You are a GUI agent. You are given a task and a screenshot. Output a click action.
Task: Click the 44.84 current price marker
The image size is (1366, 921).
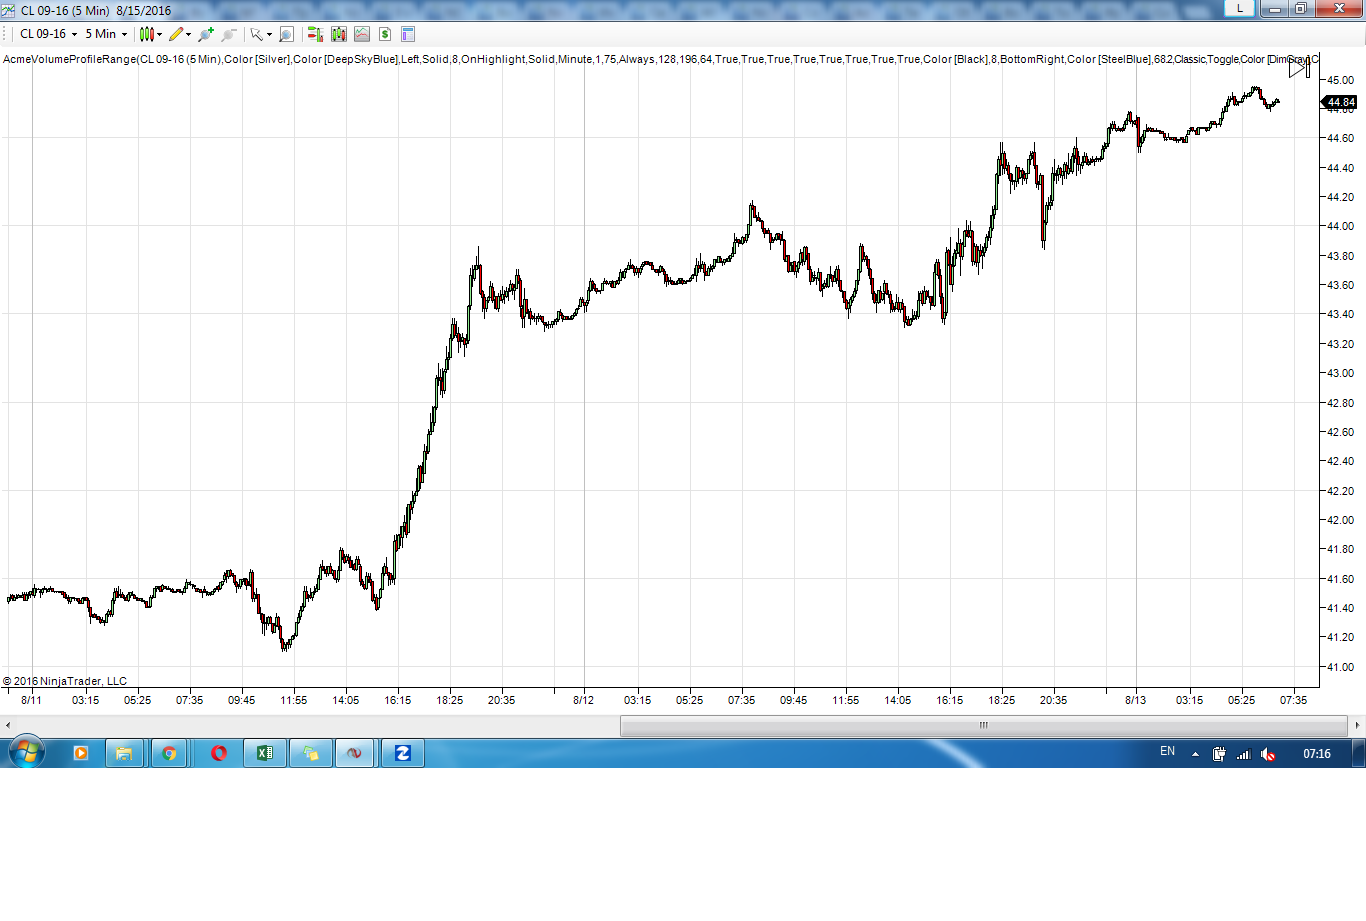point(1340,102)
